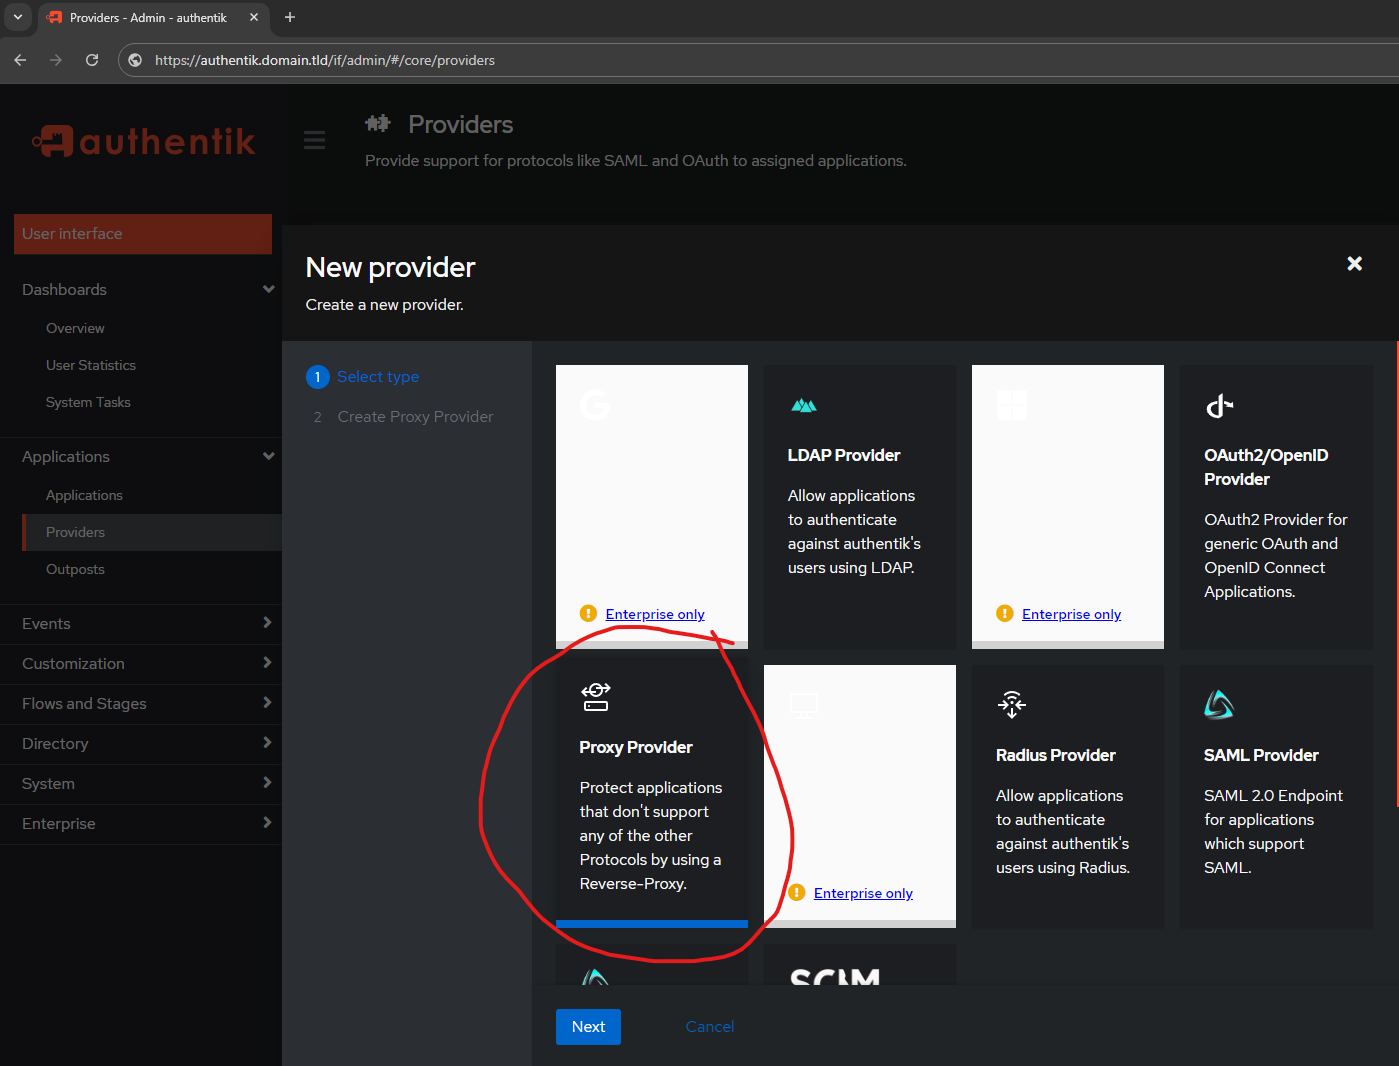
Task: Click the LDAP Provider mountain icon
Action: pyautogui.click(x=804, y=405)
